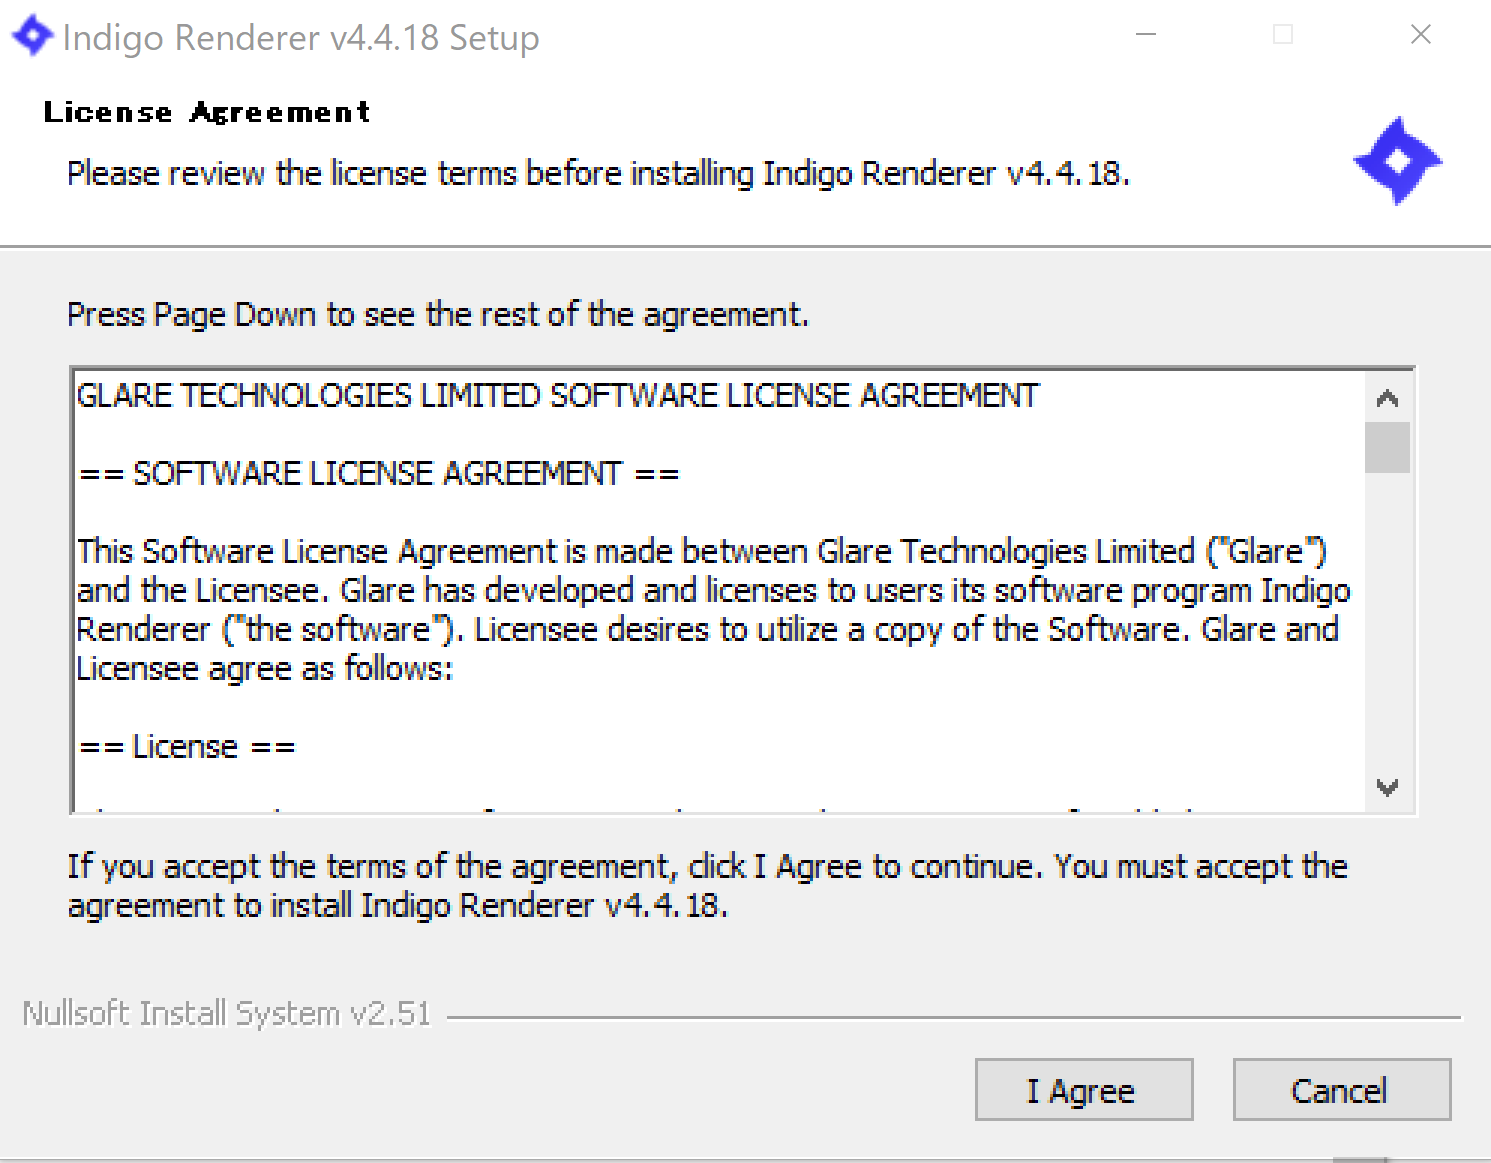The image size is (1491, 1163).
Task: Click the 'Press Page Down' instruction text
Action: coord(438,315)
